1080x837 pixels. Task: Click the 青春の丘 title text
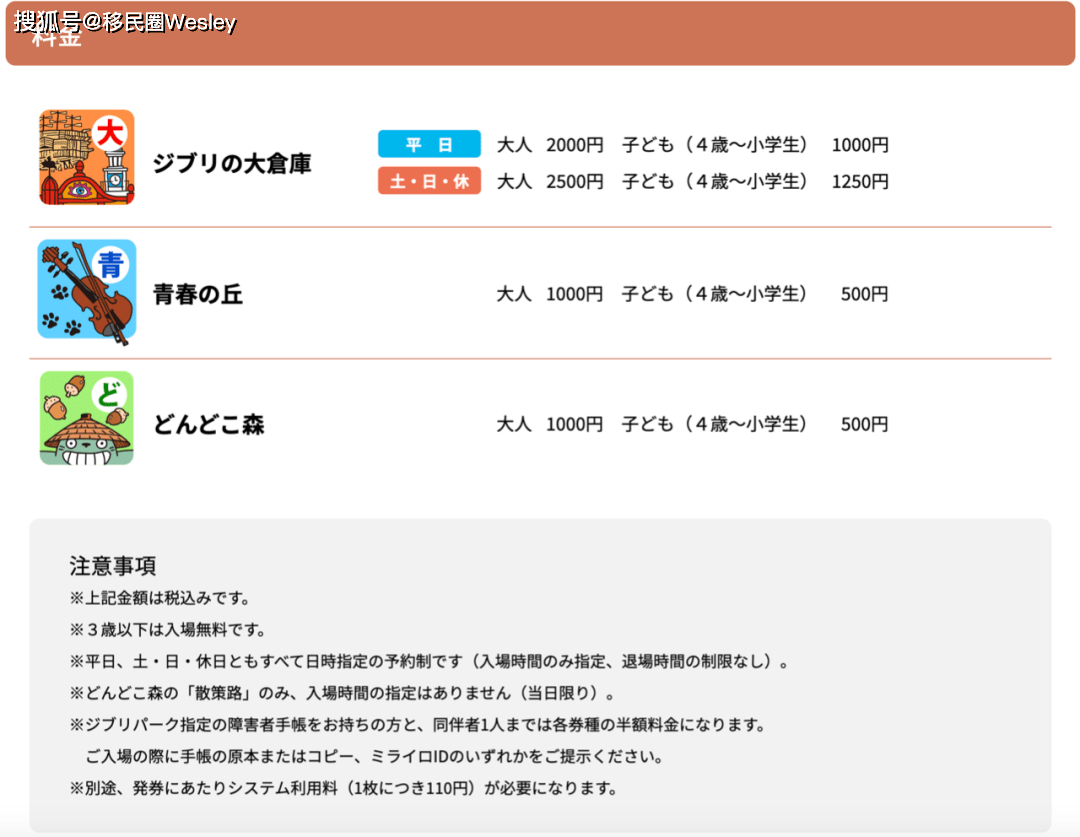coord(198,294)
